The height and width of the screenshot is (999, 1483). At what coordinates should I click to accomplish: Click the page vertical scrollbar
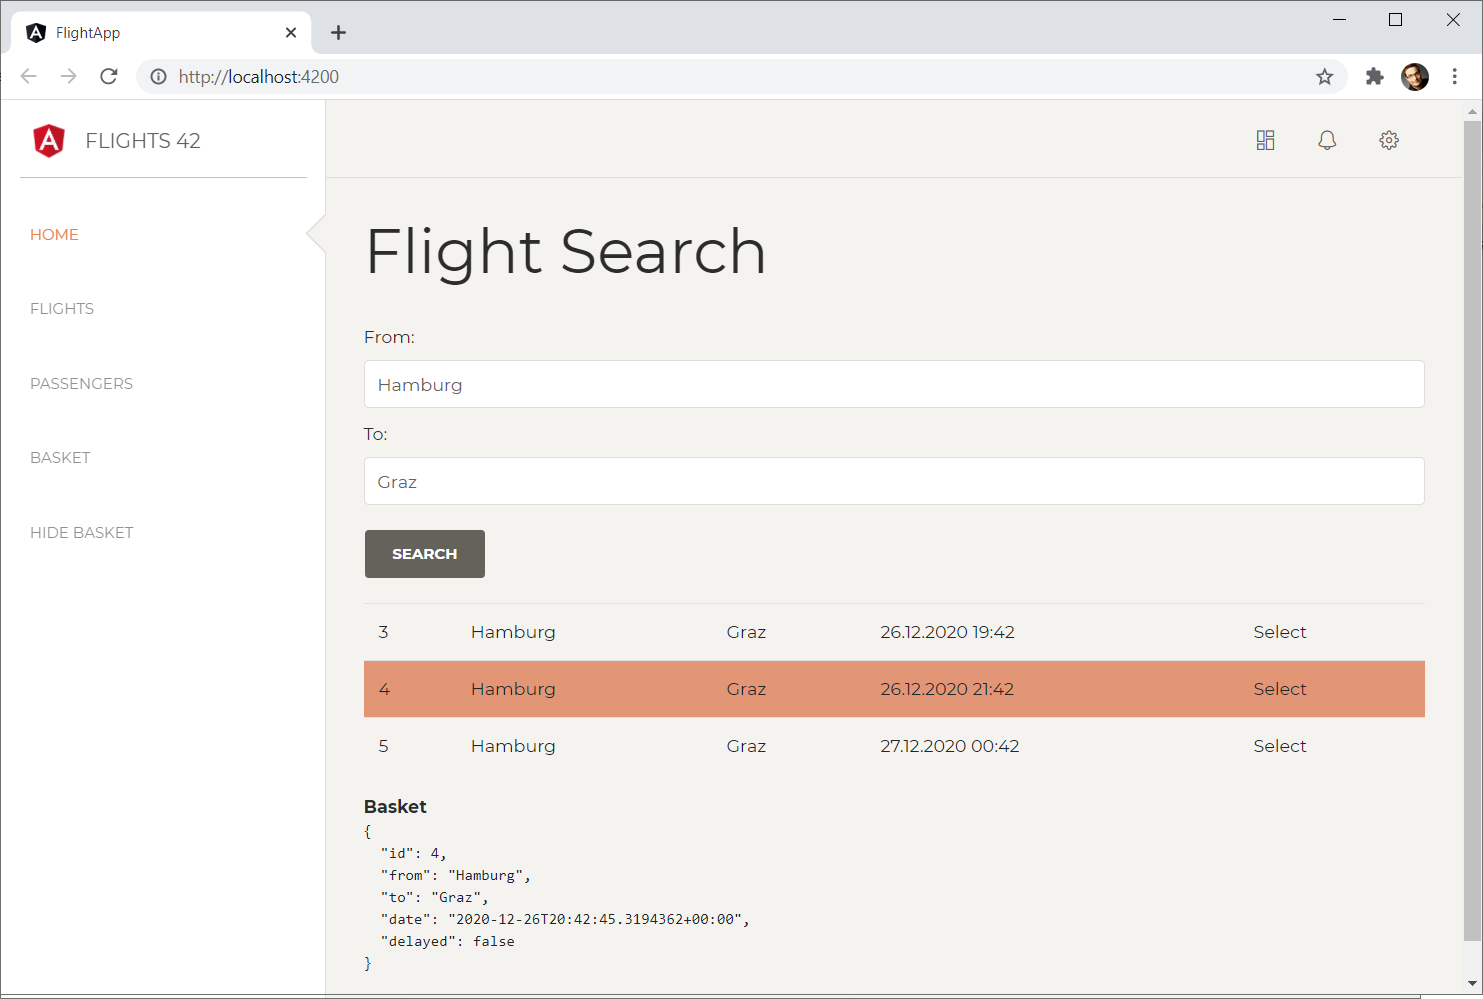(x=1472, y=530)
